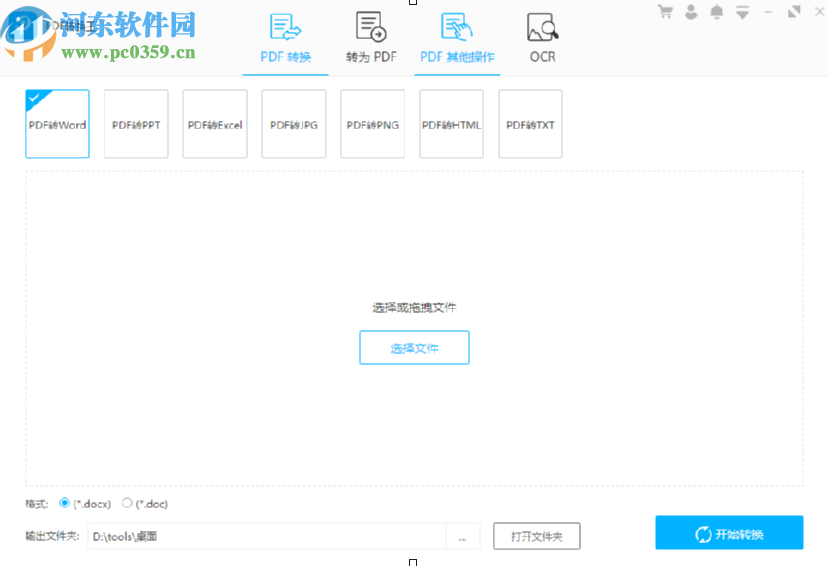Image resolution: width=828 pixels, height=566 pixels.
Task: Start conversion with 开始转换 button
Action: click(x=729, y=533)
